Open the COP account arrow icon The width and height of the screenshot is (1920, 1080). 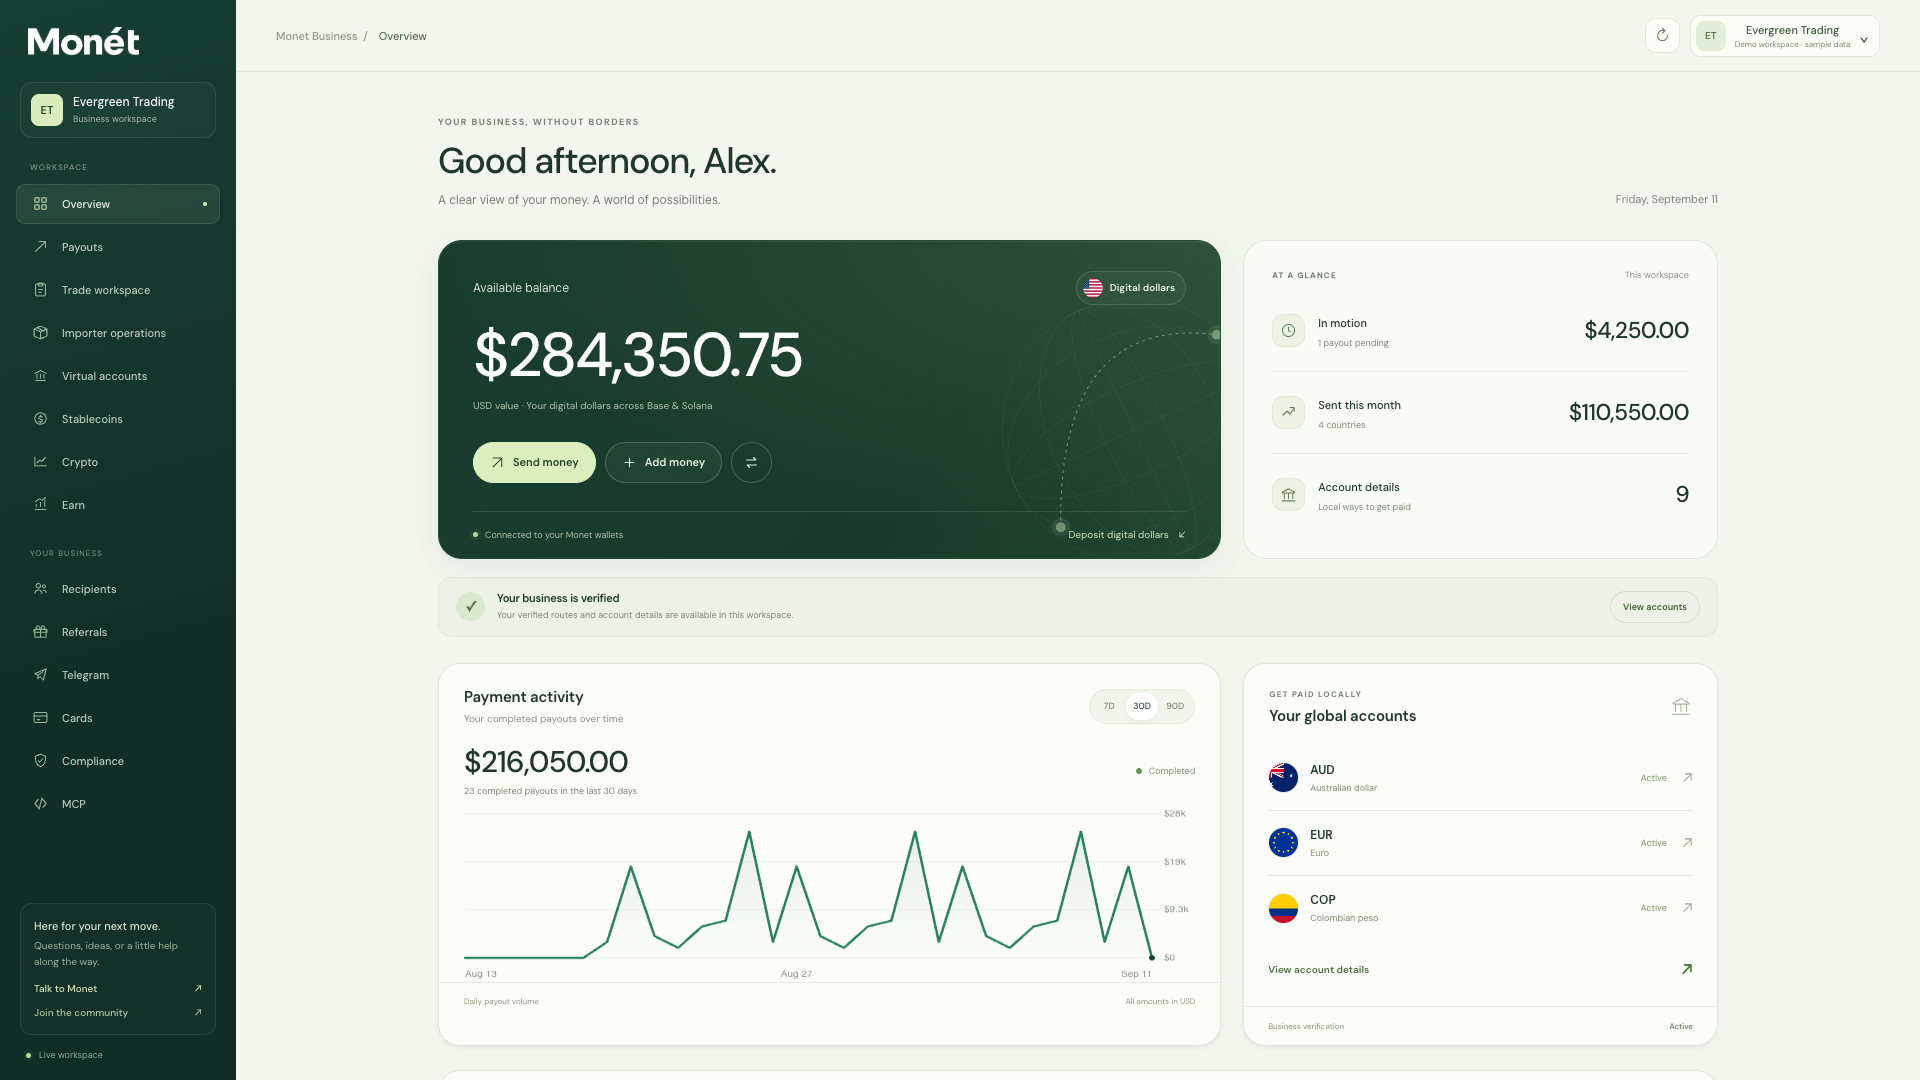pos(1687,908)
